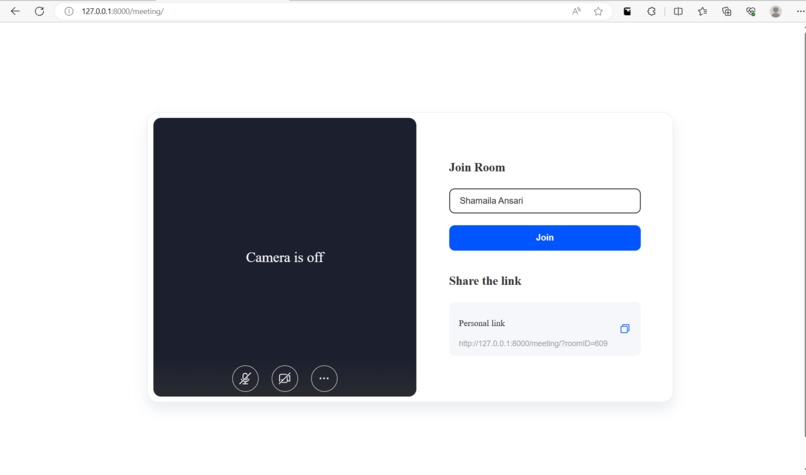Click the Share the link heading

coord(485,281)
